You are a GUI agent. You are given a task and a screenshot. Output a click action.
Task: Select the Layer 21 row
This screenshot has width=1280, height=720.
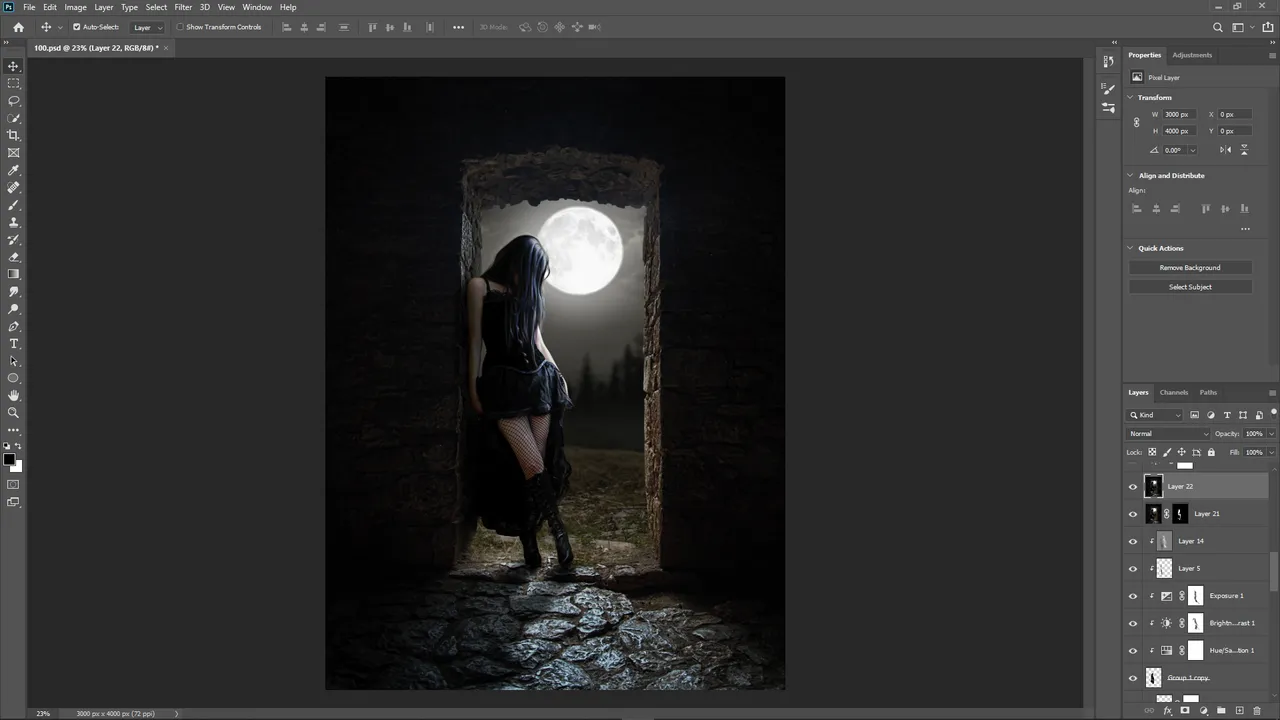tap(1197, 514)
